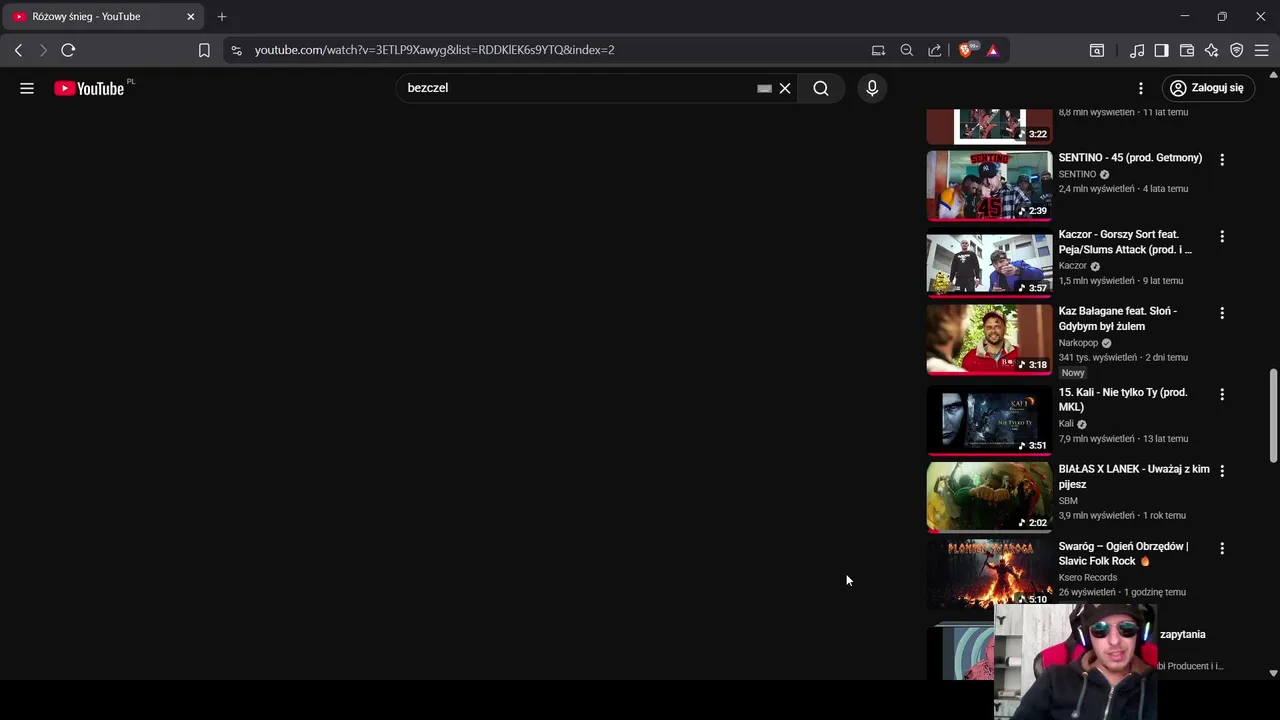Open a new browser tab

click(222, 17)
